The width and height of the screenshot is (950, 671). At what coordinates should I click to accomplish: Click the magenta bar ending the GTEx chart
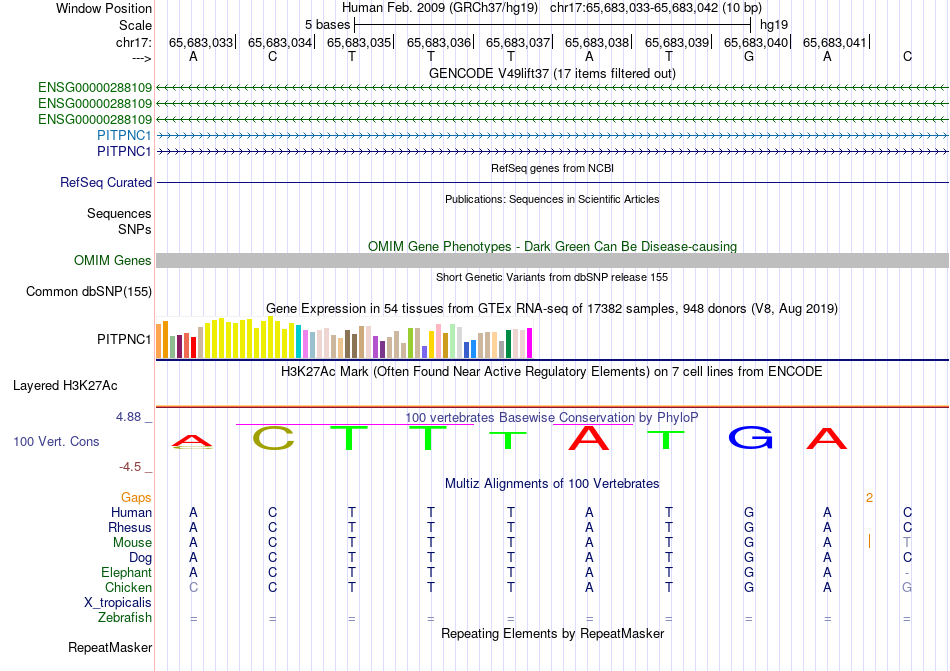[x=530, y=343]
